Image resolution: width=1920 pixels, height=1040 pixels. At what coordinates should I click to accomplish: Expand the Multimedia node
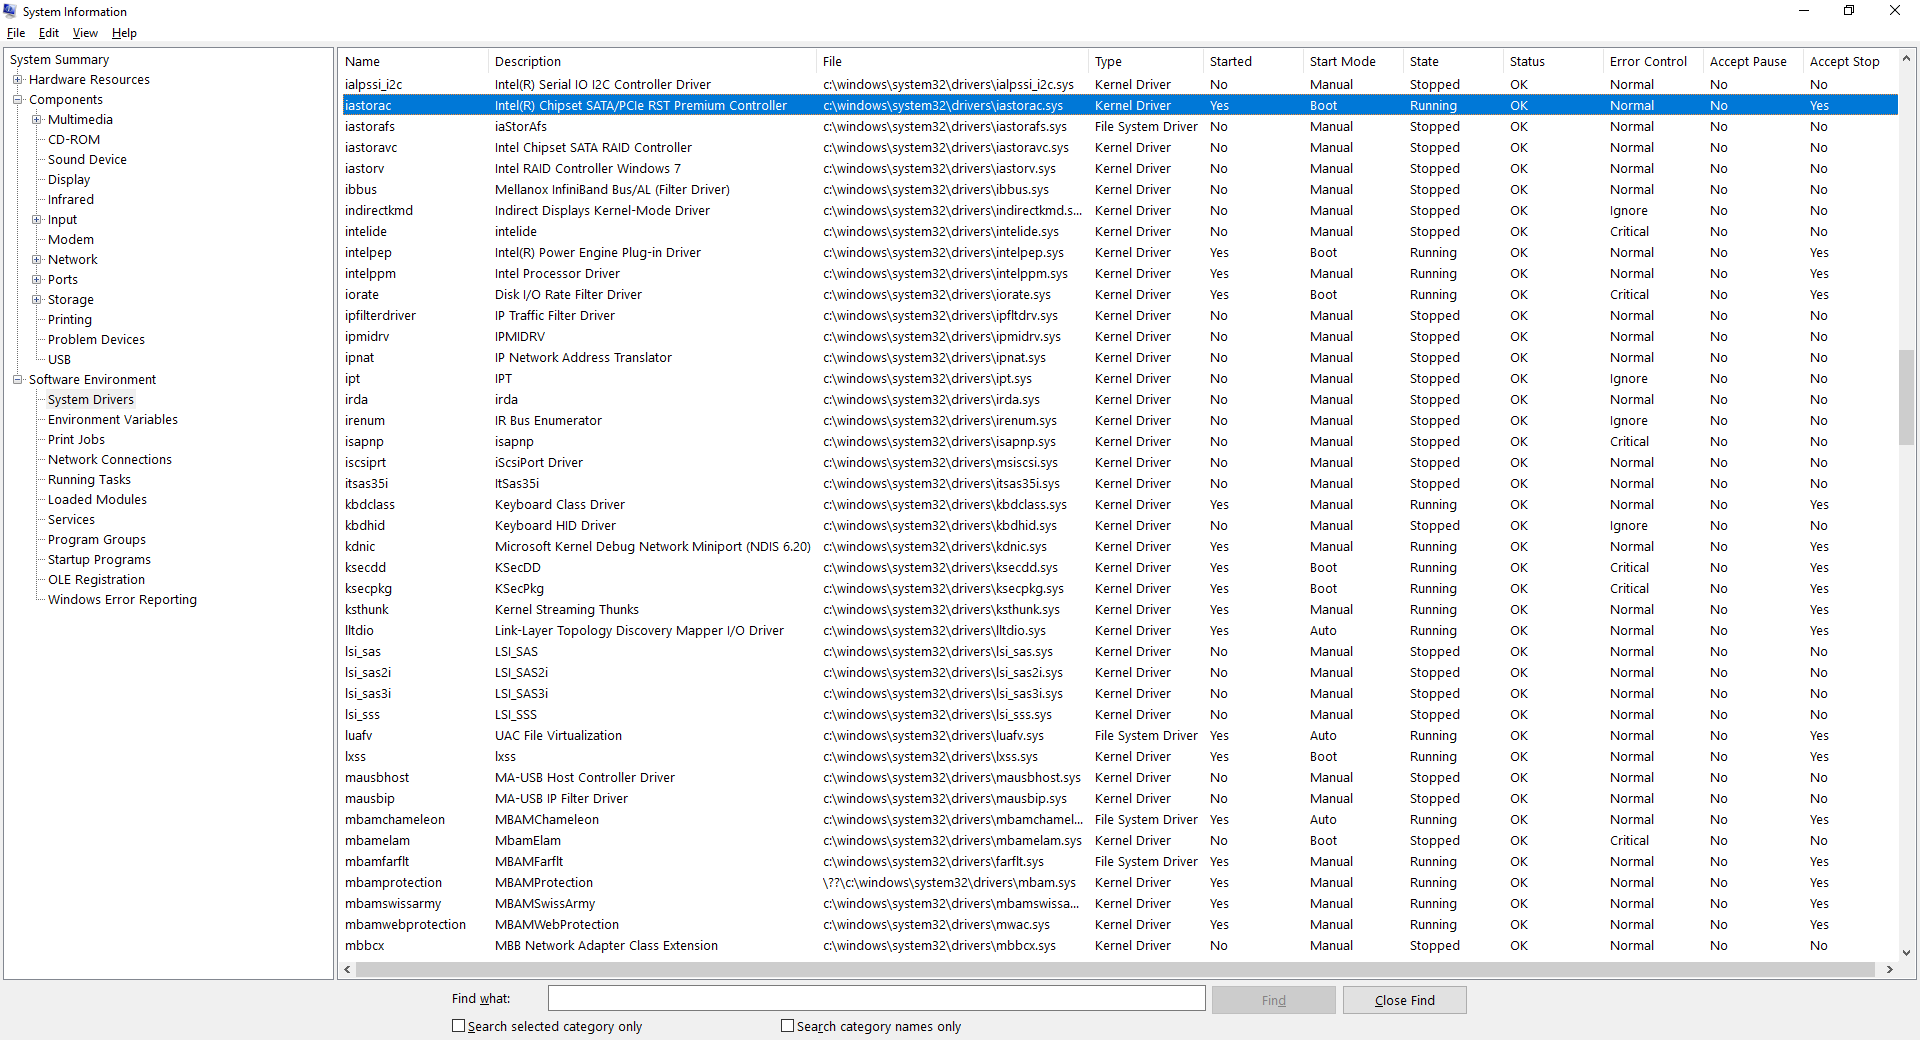[37, 119]
